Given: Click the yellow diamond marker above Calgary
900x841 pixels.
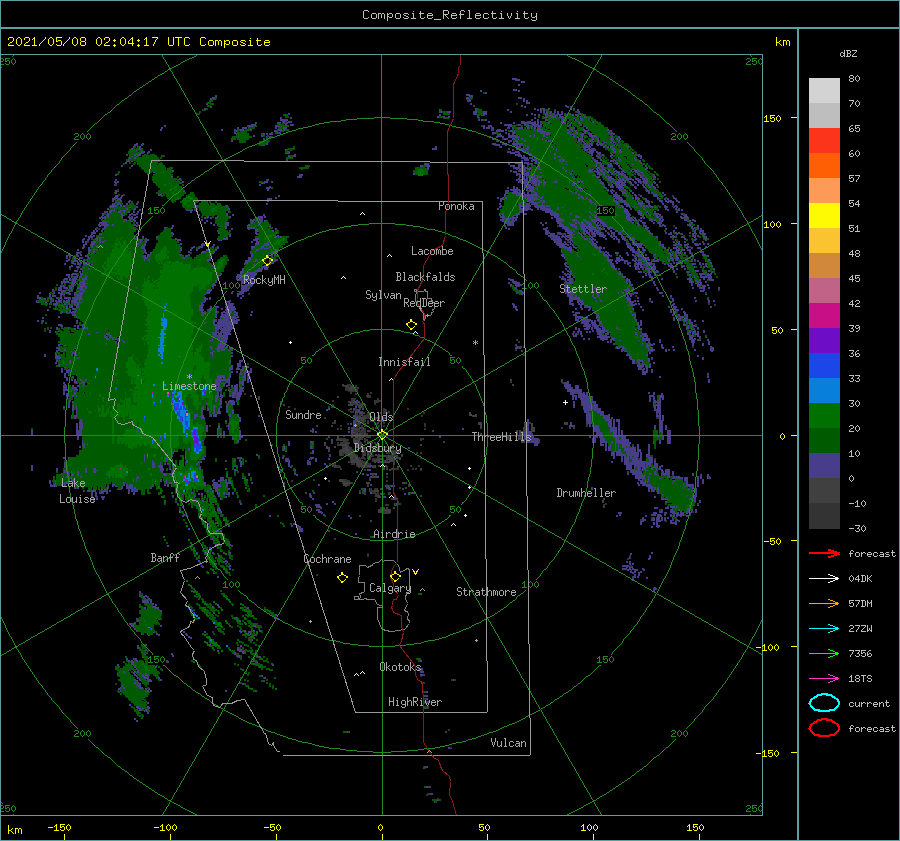Looking at the screenshot, I should 395,576.
